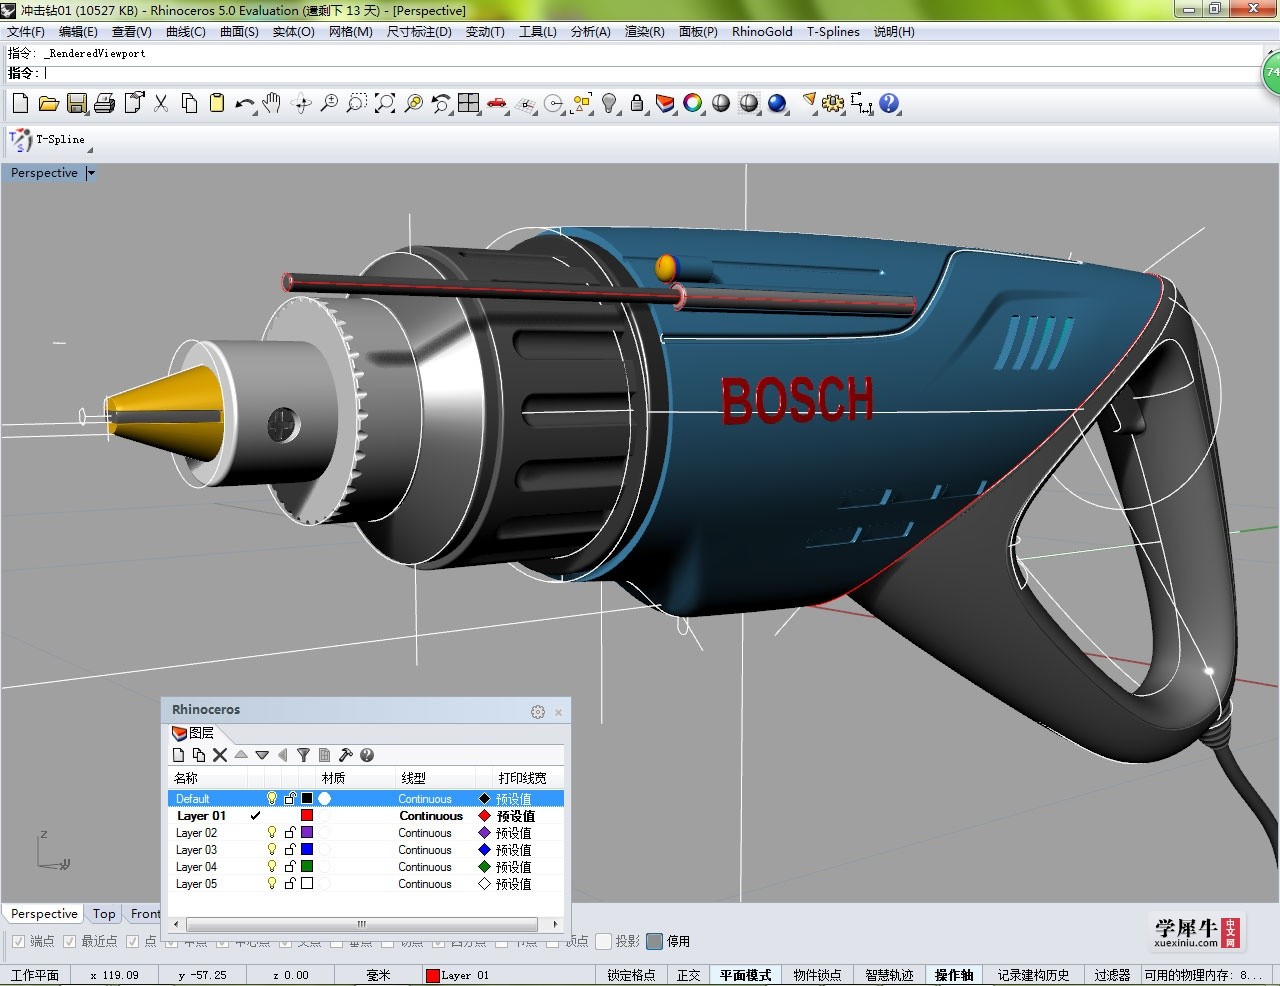Click the hammer tools icon in layers panel
Viewport: 1280px width, 986px height.
tap(346, 755)
